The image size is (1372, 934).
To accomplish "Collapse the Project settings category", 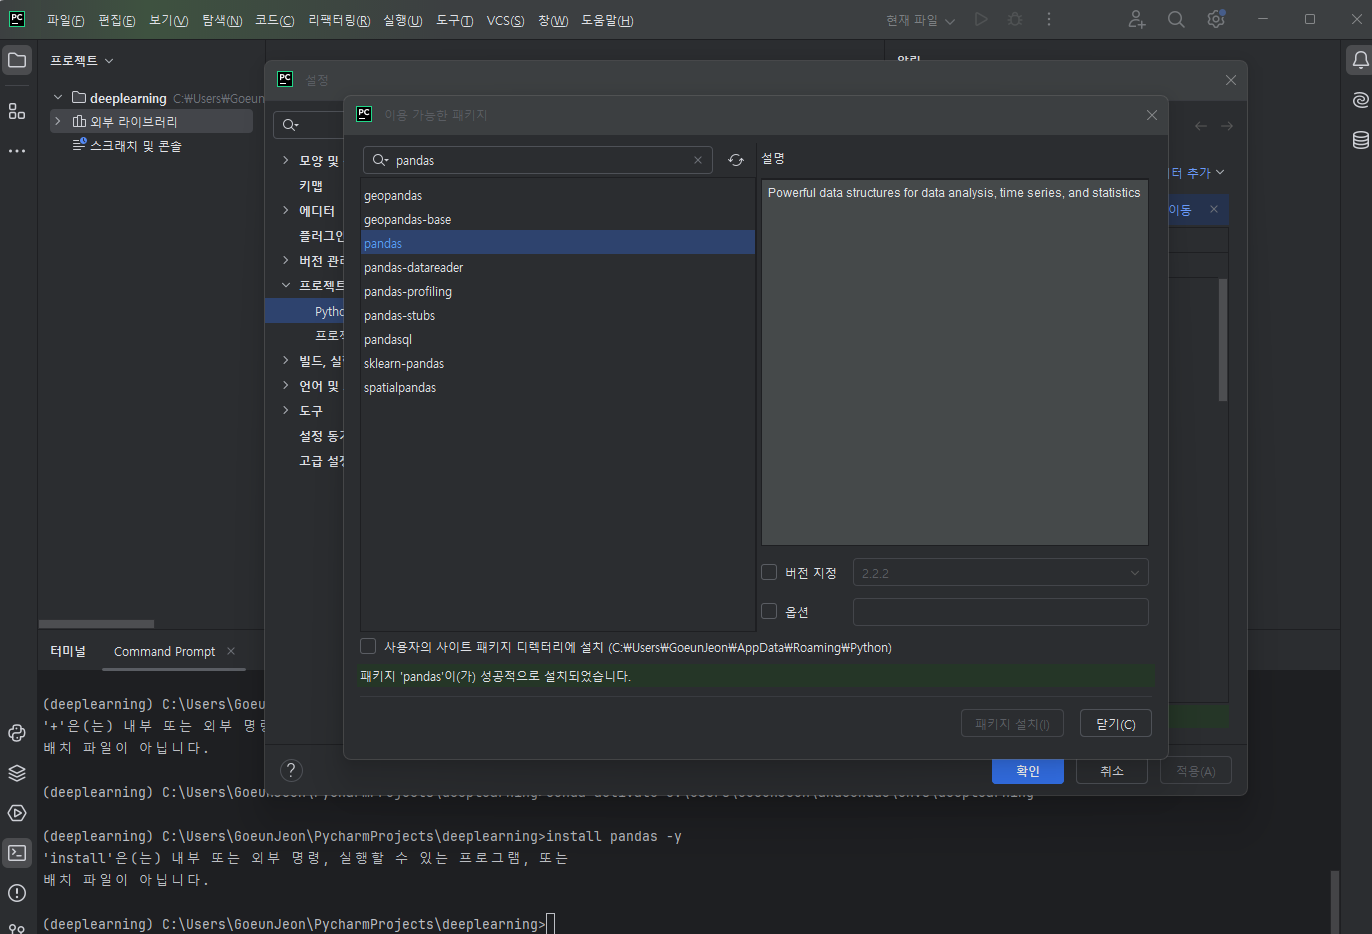I will pyautogui.click(x=286, y=285).
